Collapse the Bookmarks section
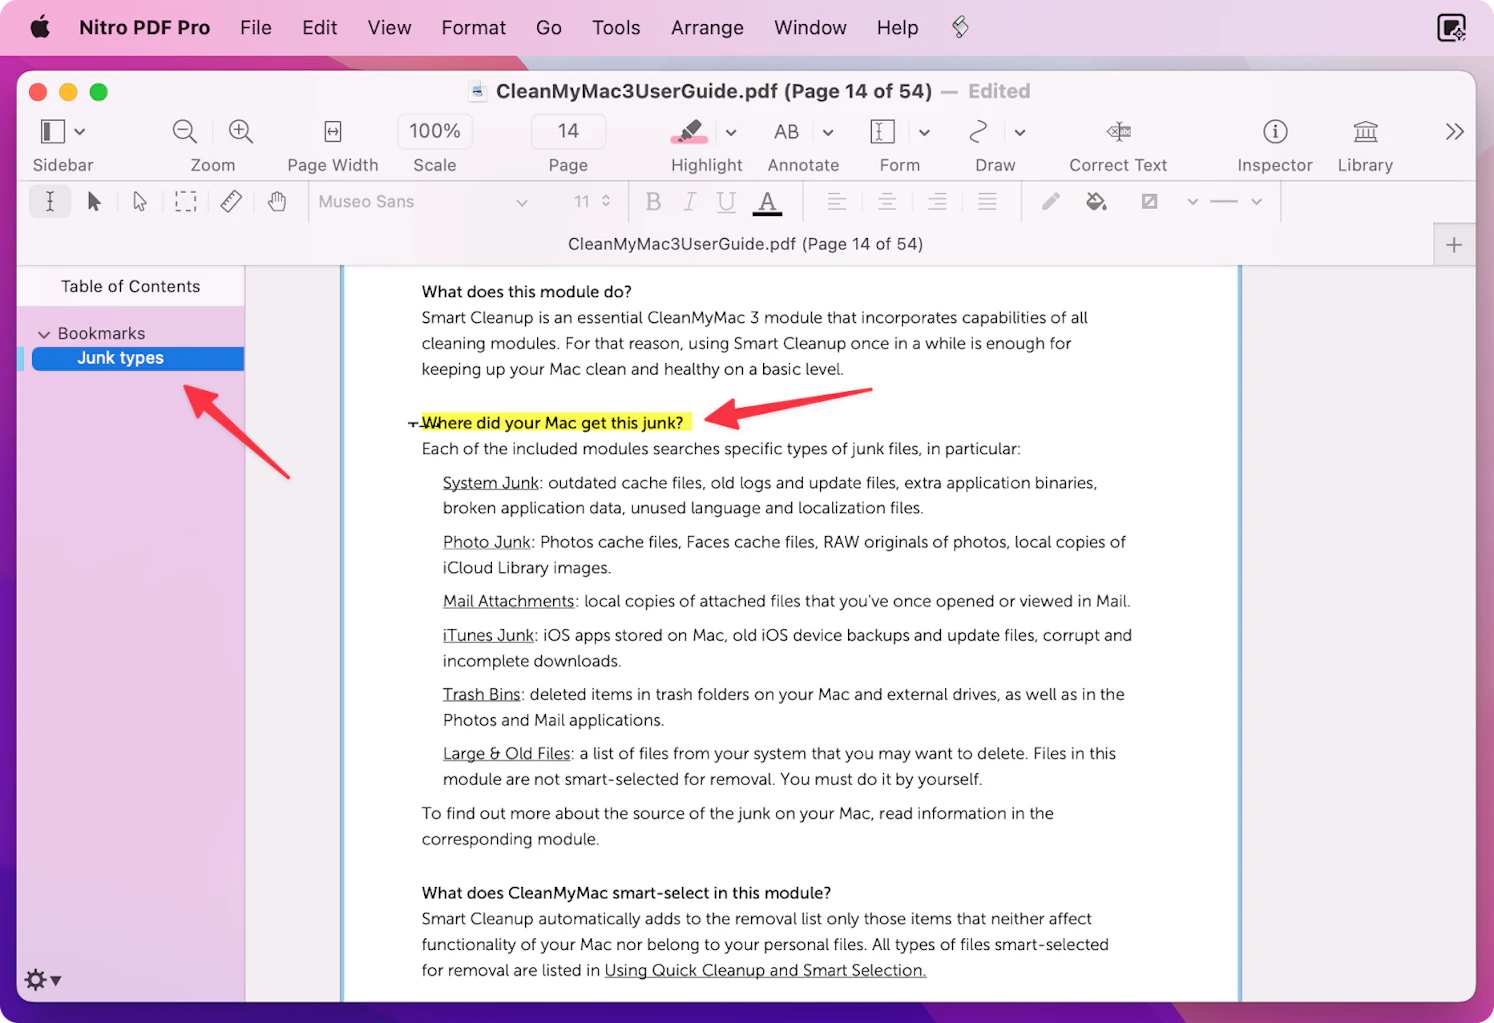Viewport: 1494px width, 1023px height. 44,332
